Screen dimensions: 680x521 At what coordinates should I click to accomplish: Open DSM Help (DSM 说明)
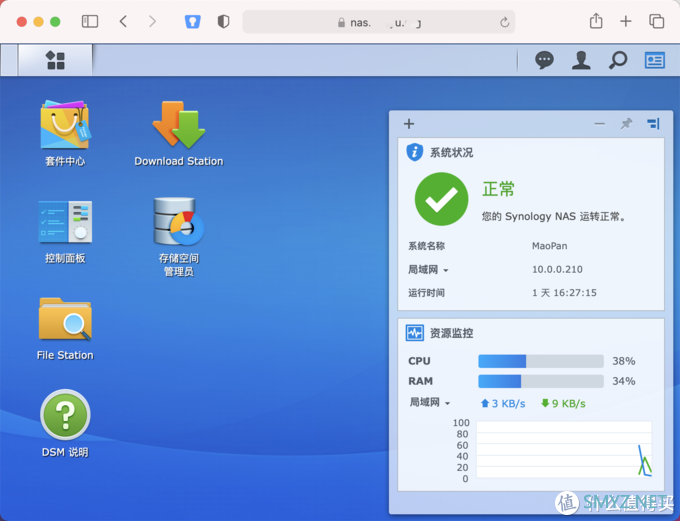point(65,424)
